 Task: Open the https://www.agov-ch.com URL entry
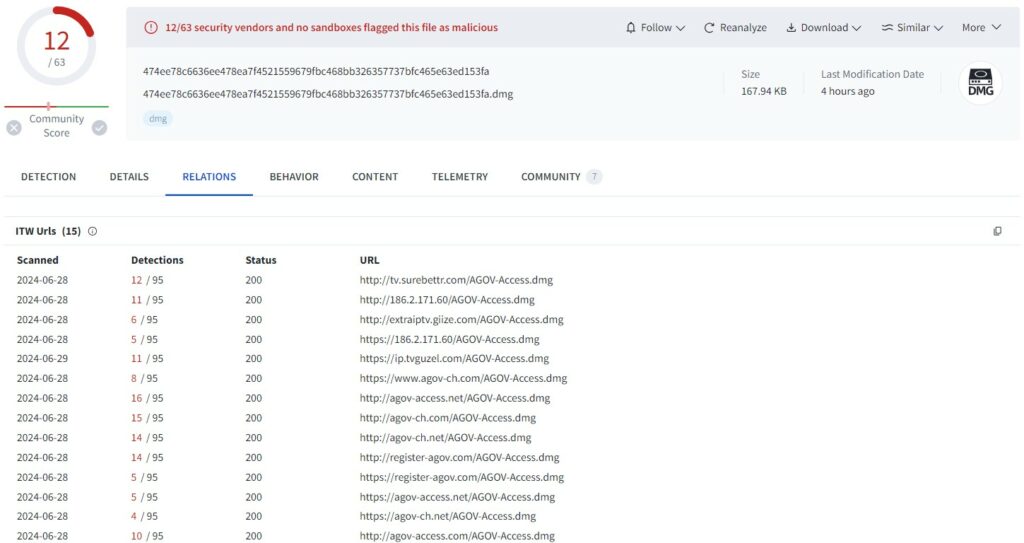coord(463,379)
